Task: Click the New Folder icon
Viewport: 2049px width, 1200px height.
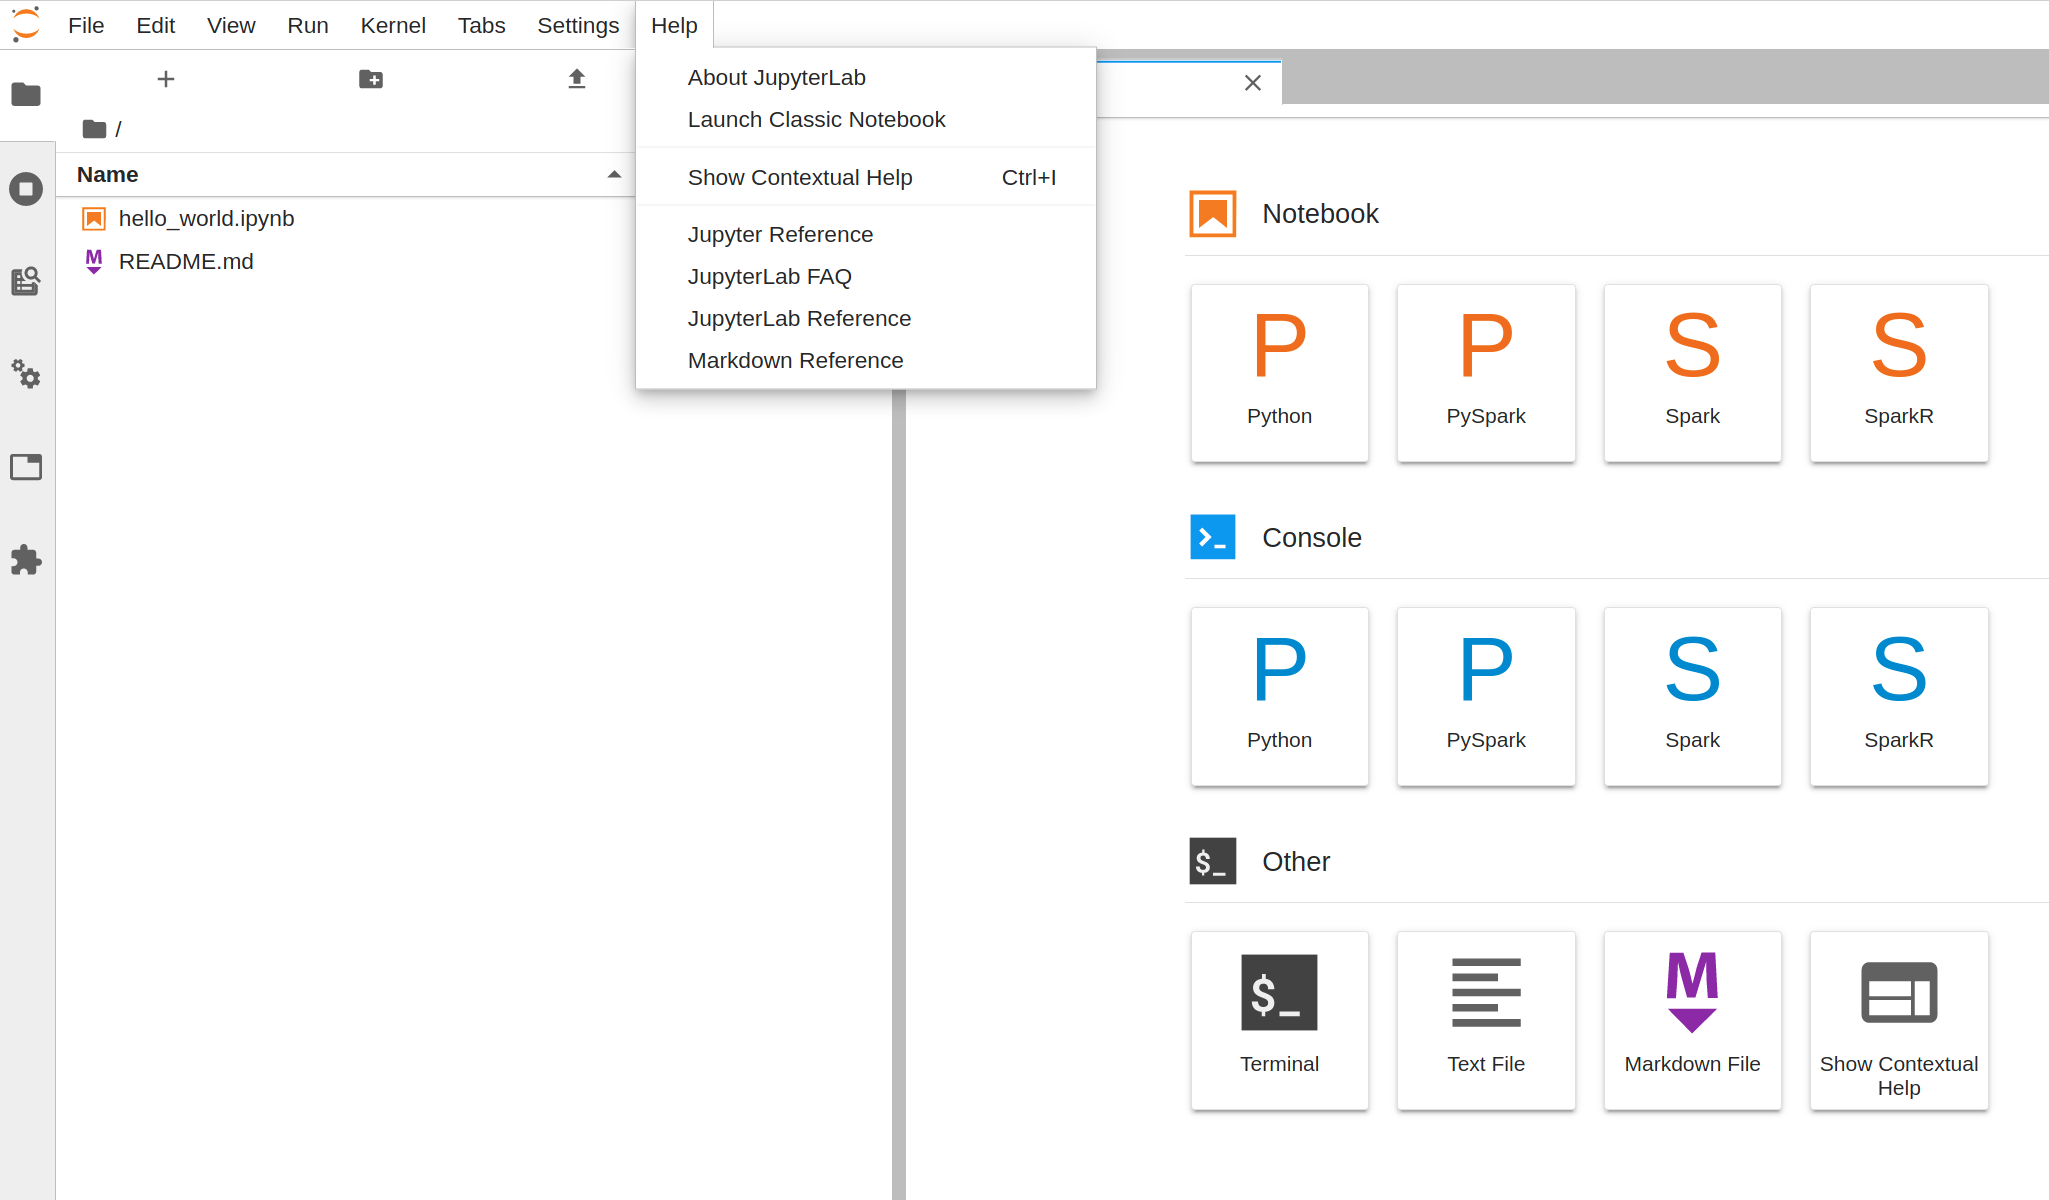Action: pos(371,79)
